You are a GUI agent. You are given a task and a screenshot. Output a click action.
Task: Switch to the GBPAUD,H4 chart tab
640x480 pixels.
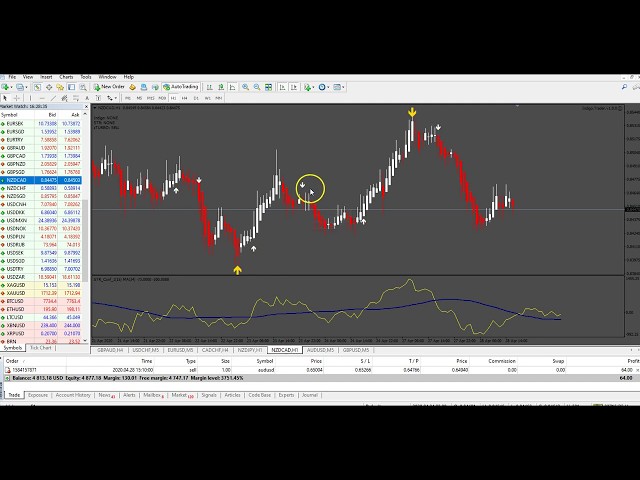(x=107, y=351)
